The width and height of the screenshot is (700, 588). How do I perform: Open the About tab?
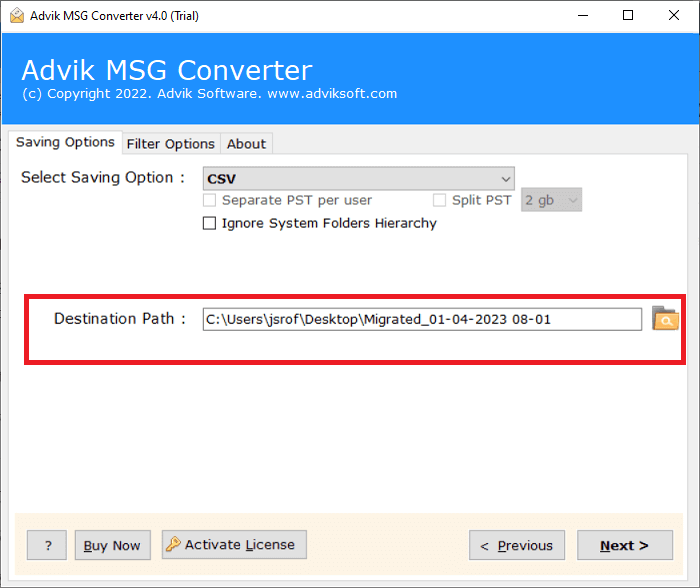click(246, 144)
